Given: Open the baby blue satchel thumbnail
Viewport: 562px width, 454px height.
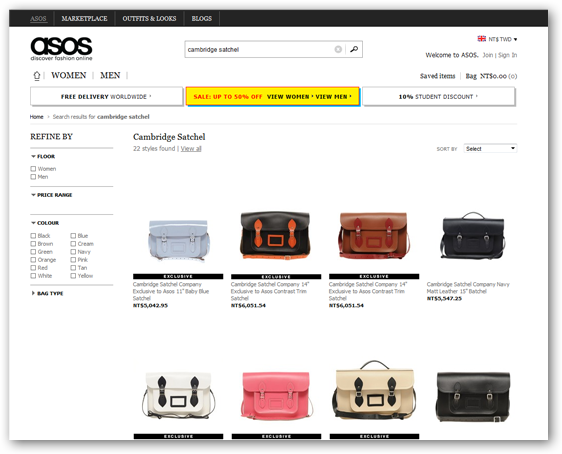Looking at the screenshot, I should click(178, 241).
